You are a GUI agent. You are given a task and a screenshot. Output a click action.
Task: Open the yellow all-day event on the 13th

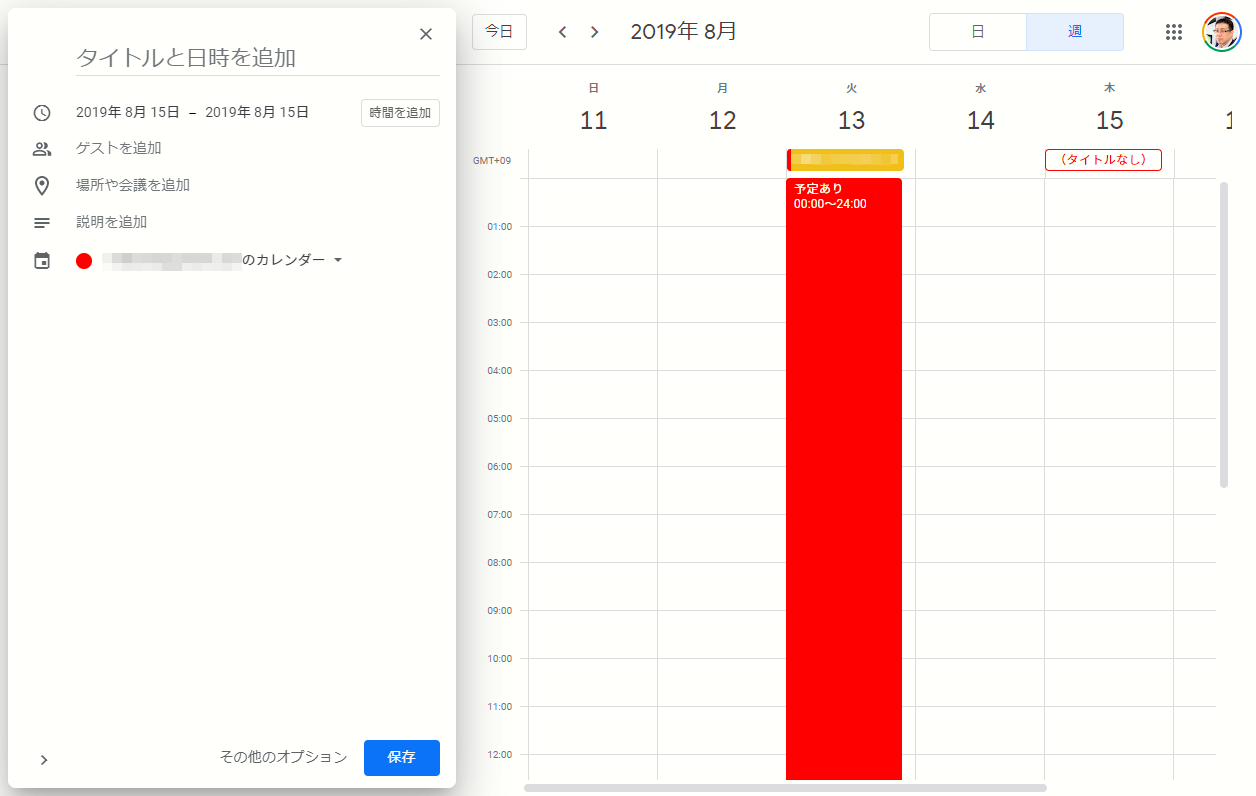(x=845, y=160)
